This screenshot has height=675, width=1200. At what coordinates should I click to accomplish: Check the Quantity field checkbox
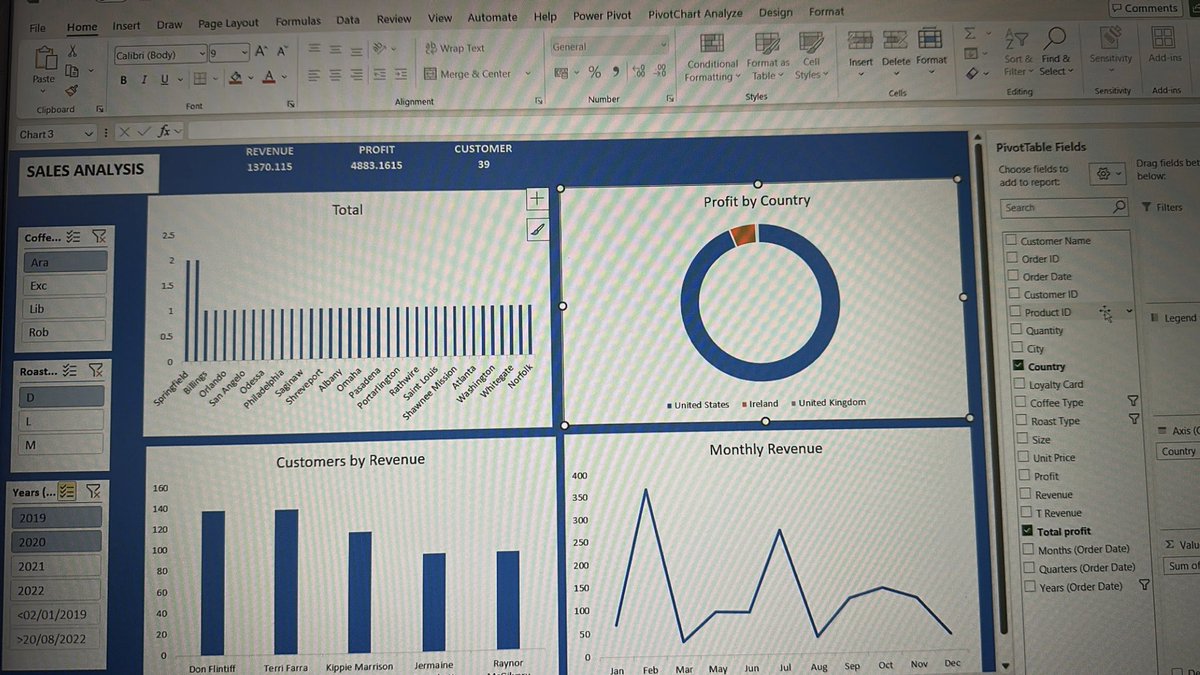click(1011, 330)
